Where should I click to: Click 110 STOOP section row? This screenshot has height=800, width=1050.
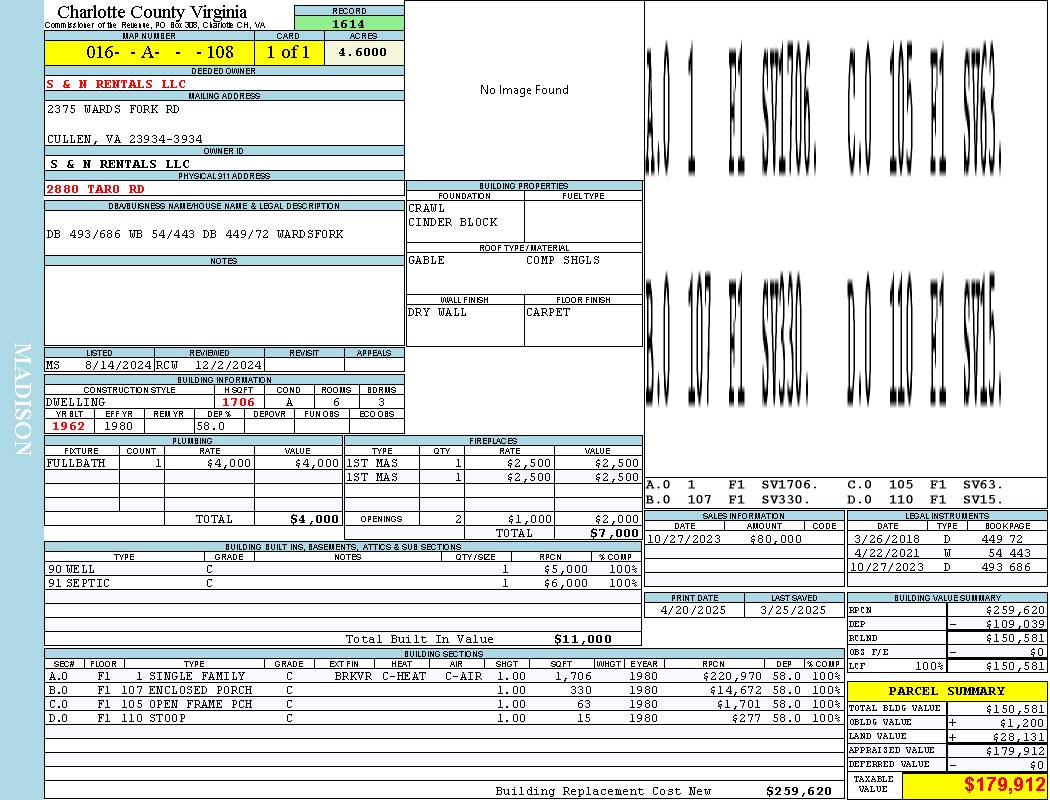point(444,718)
